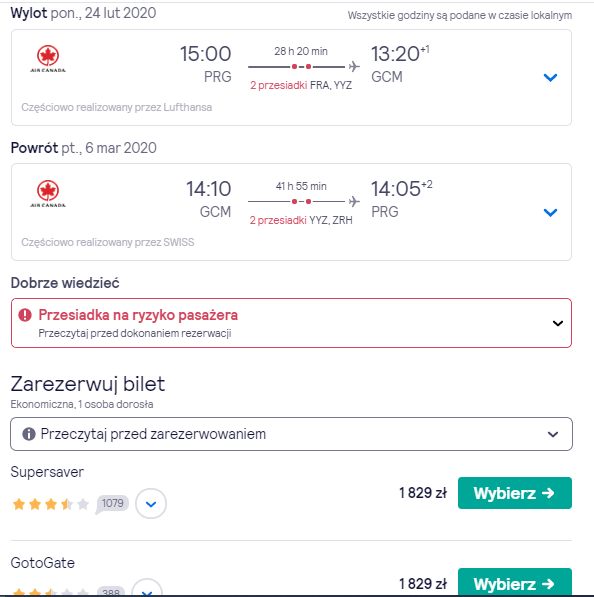Open the 1079 reviews bubble for Supersaver
Image resolution: width=594 pixels, height=597 pixels.
point(112,504)
